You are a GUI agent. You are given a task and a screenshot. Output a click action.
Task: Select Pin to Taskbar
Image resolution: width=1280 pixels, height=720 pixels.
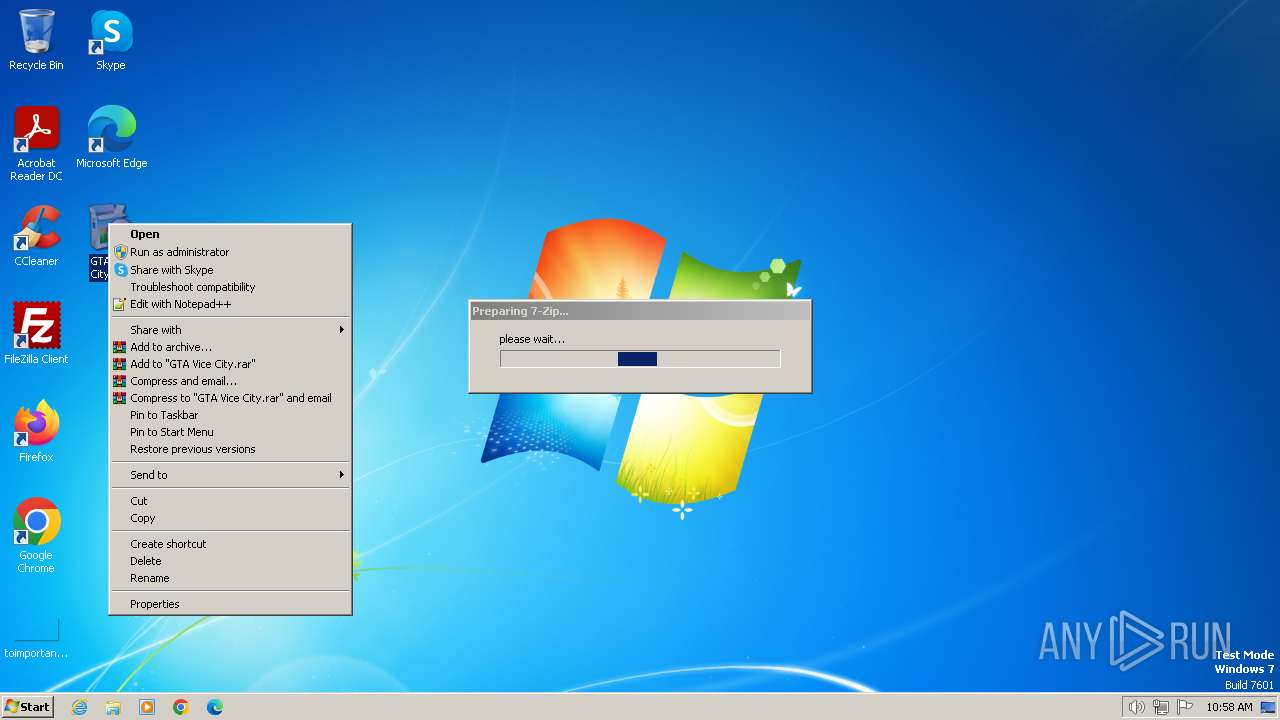(x=230, y=415)
